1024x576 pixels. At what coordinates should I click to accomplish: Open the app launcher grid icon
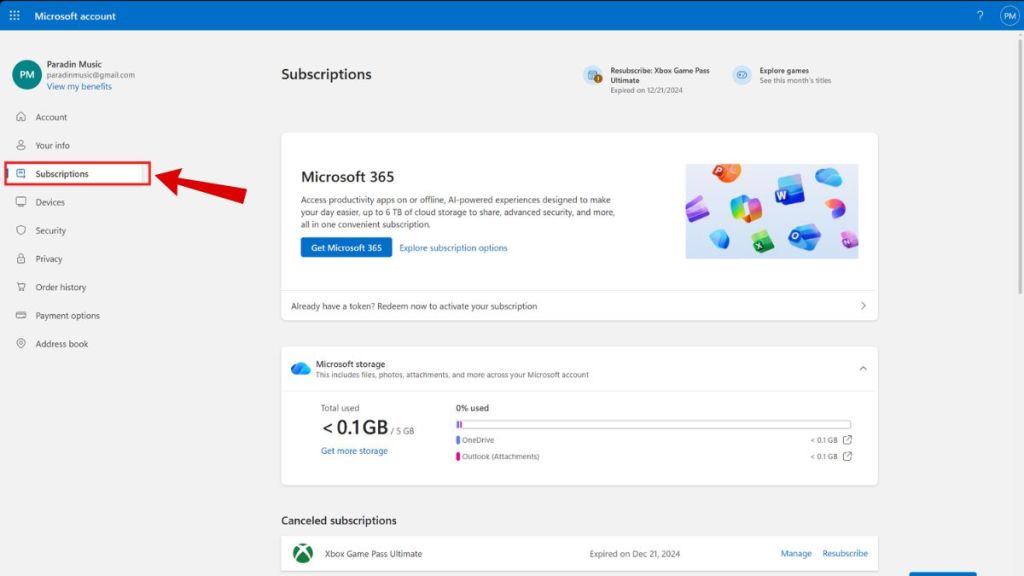(14, 16)
